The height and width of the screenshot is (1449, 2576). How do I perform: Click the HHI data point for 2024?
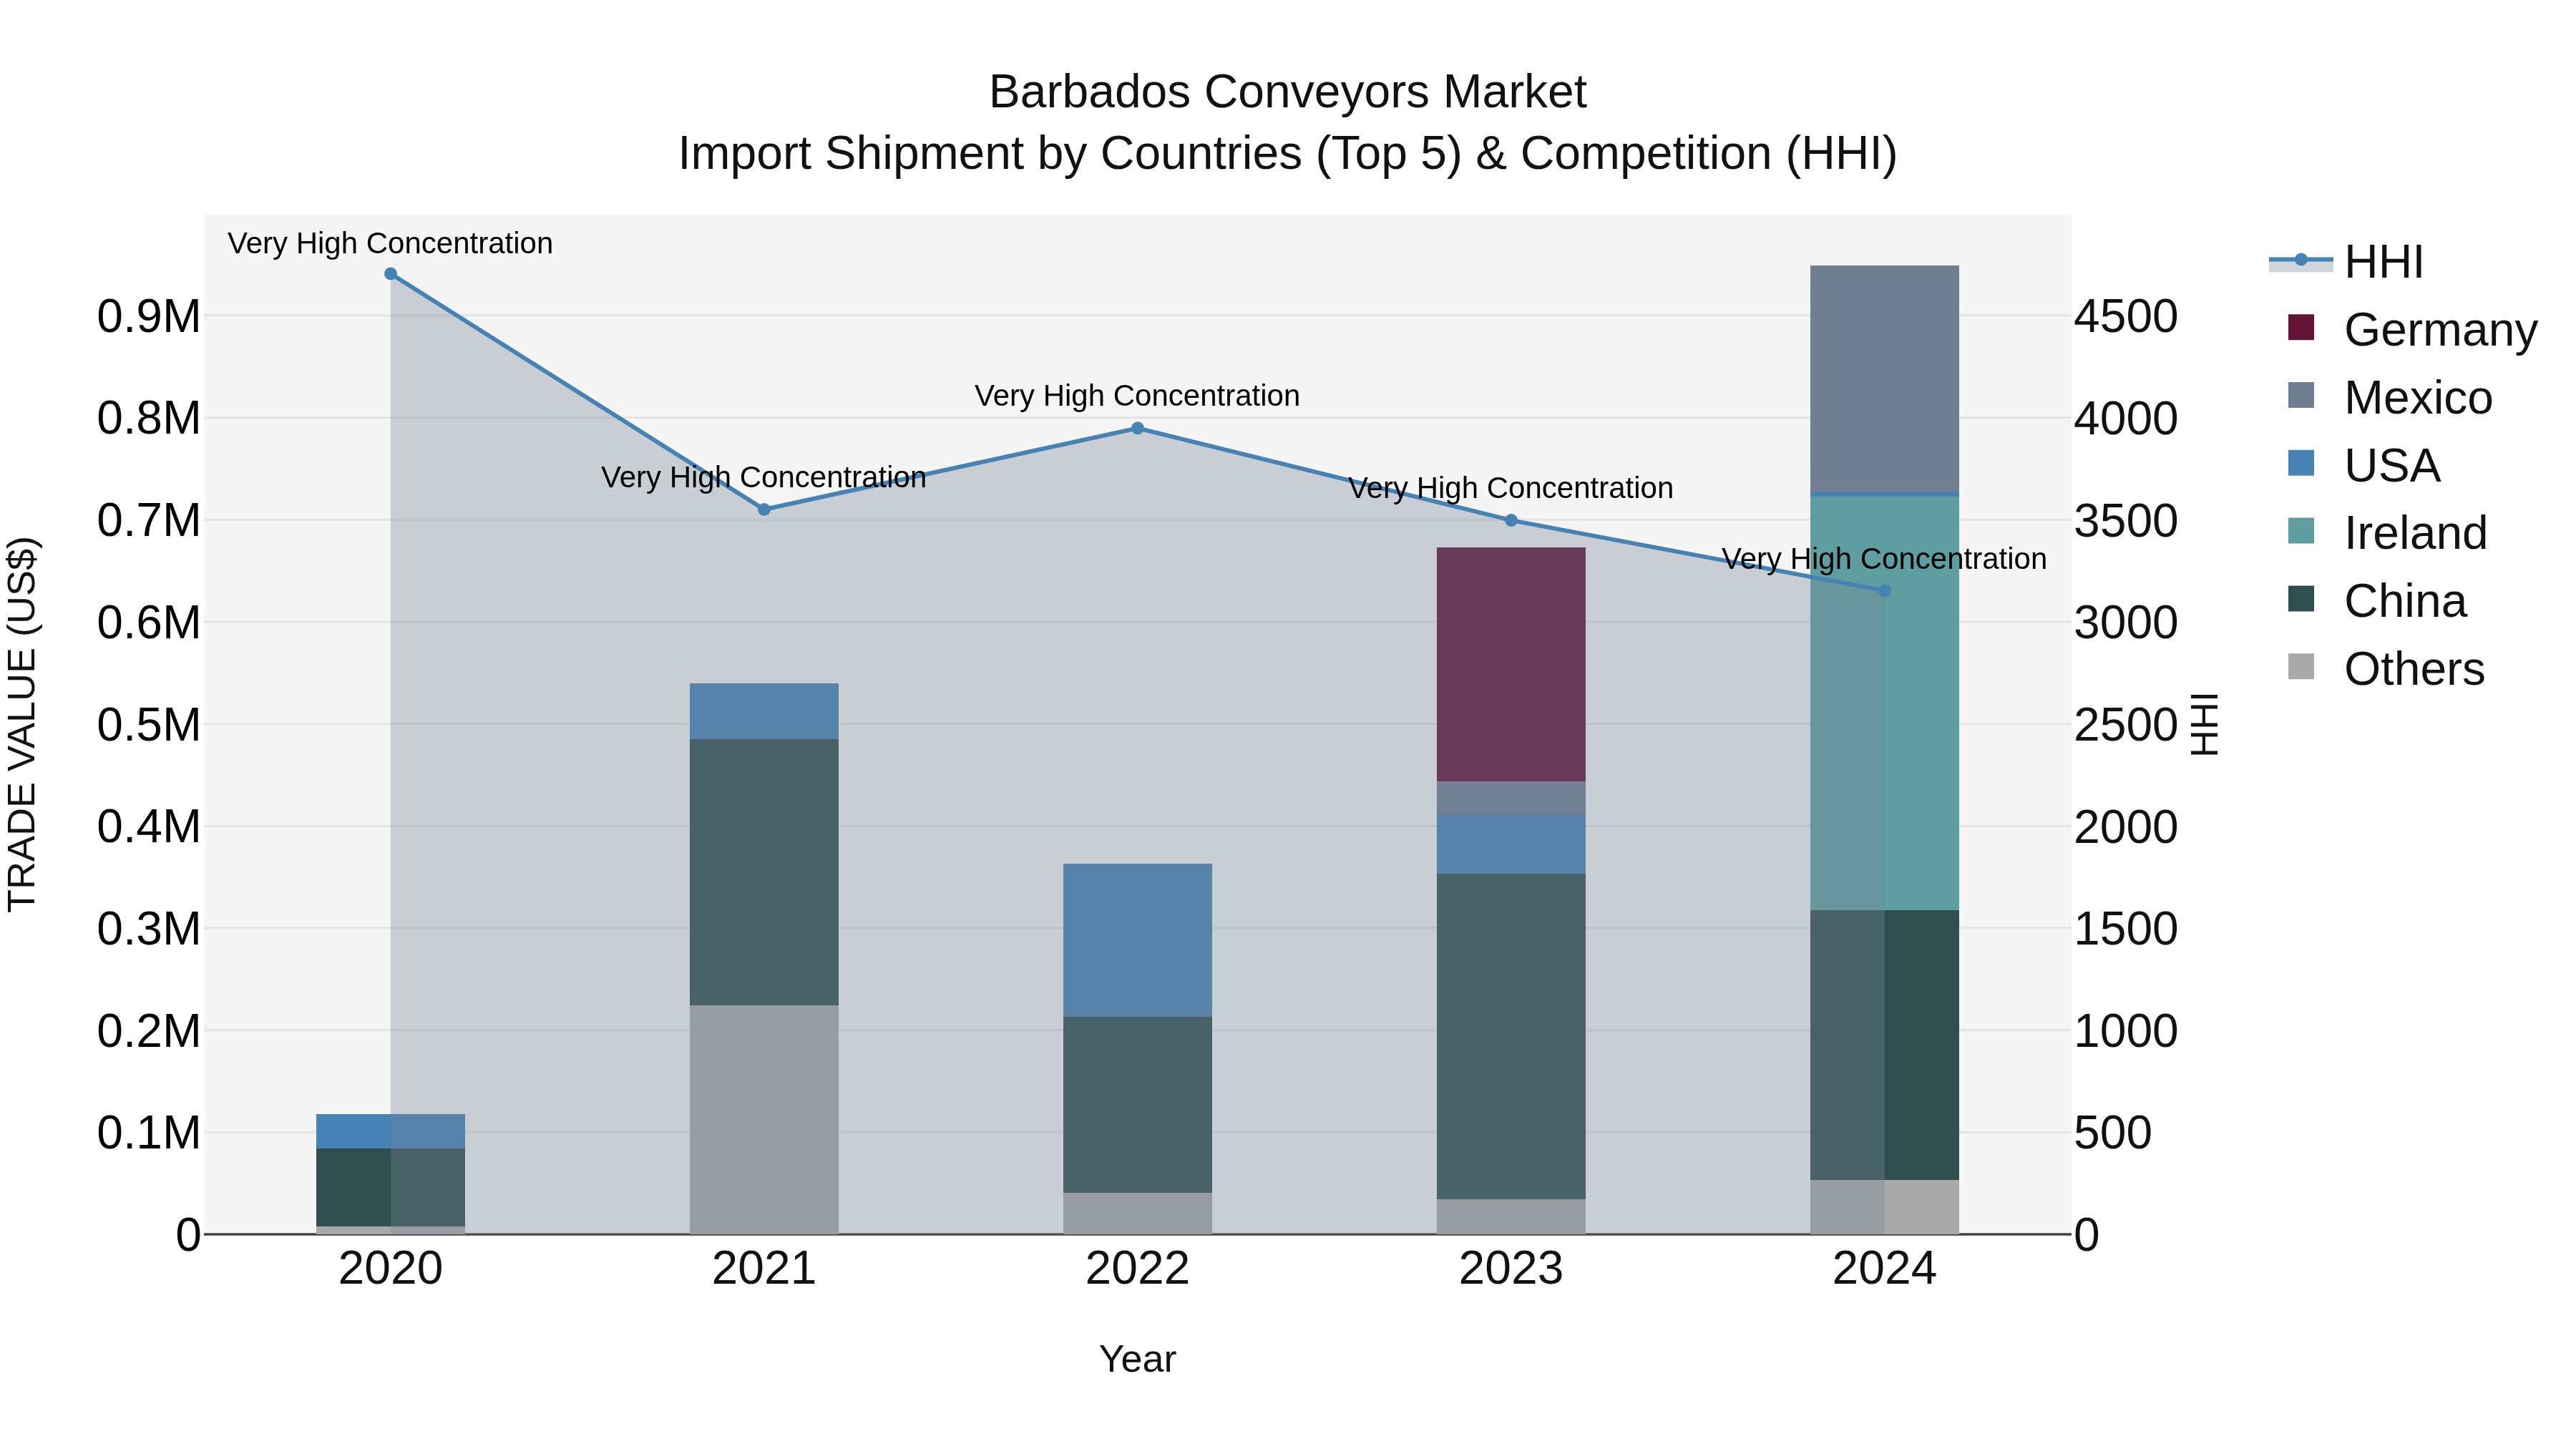1885,591
